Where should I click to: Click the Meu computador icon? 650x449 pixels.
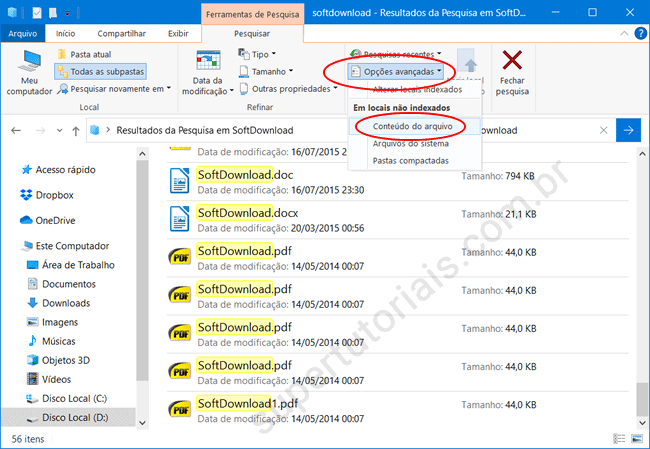point(29,64)
